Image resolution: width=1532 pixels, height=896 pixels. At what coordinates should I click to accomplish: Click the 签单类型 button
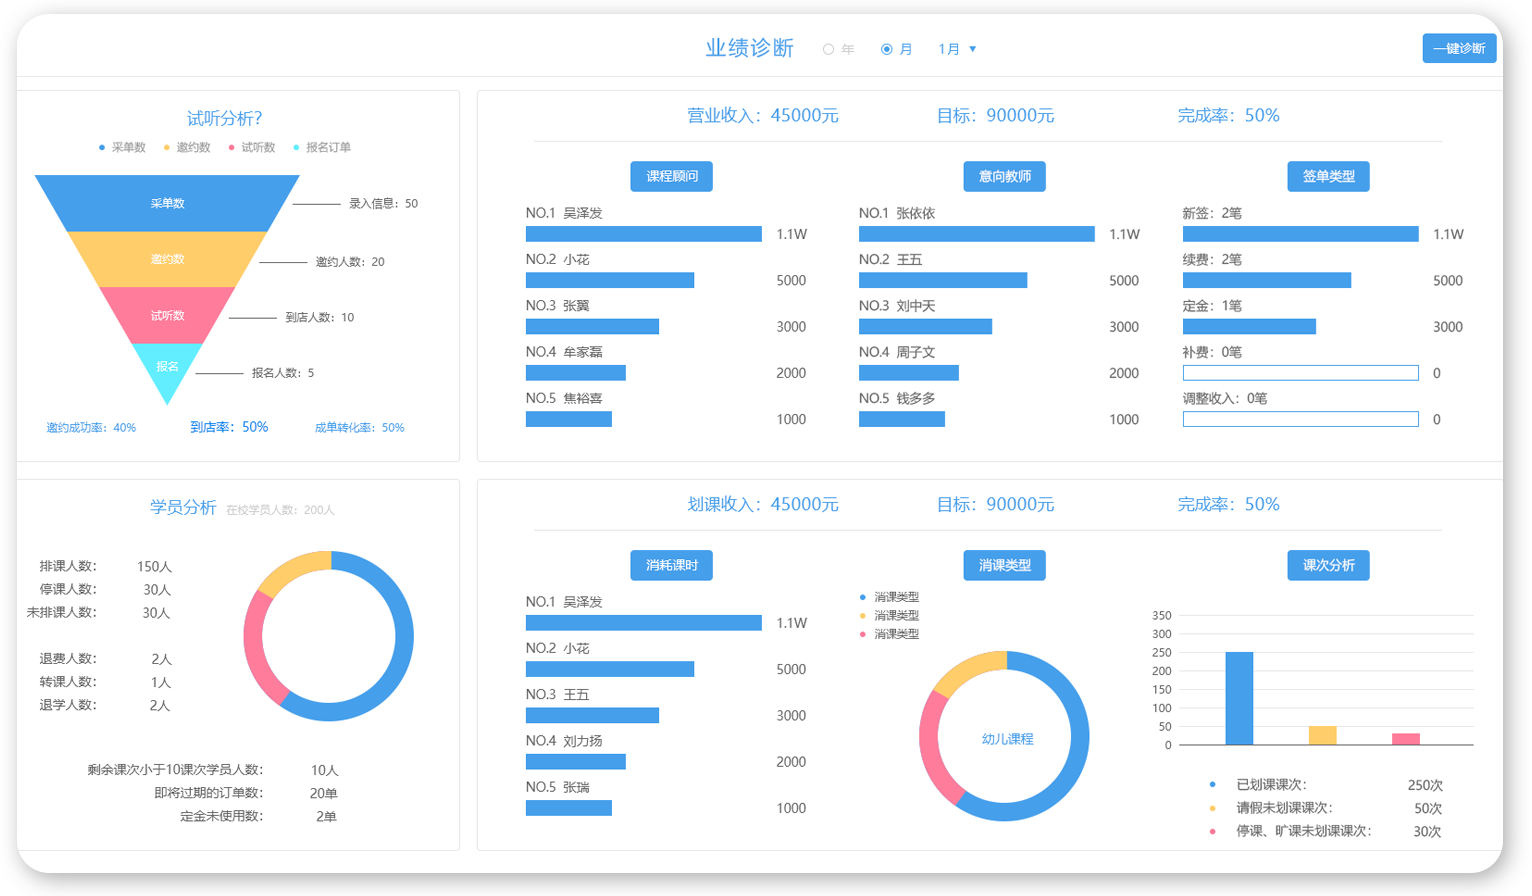1328,176
